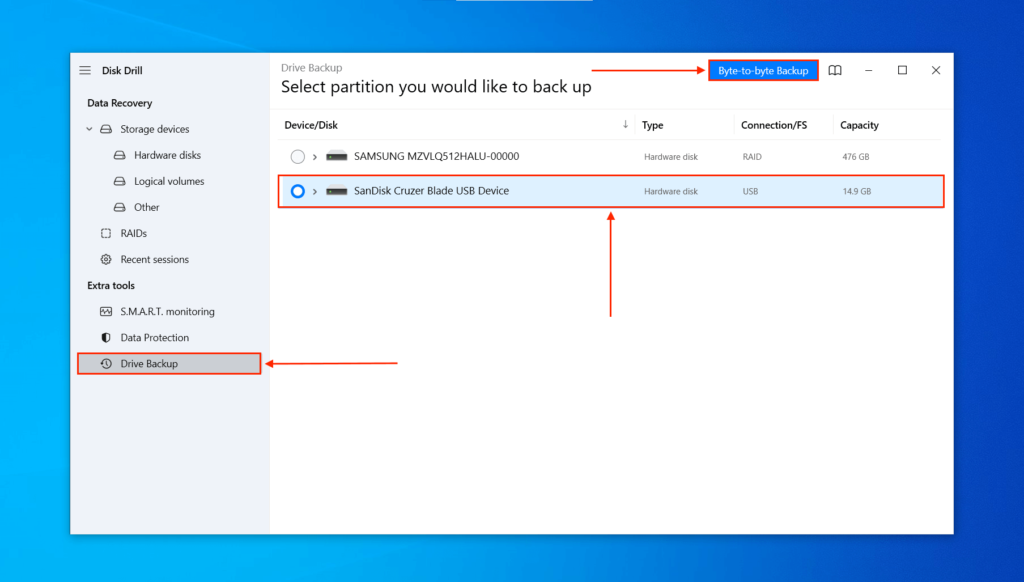Open the help documentation book icon
The height and width of the screenshot is (582, 1024).
(835, 70)
